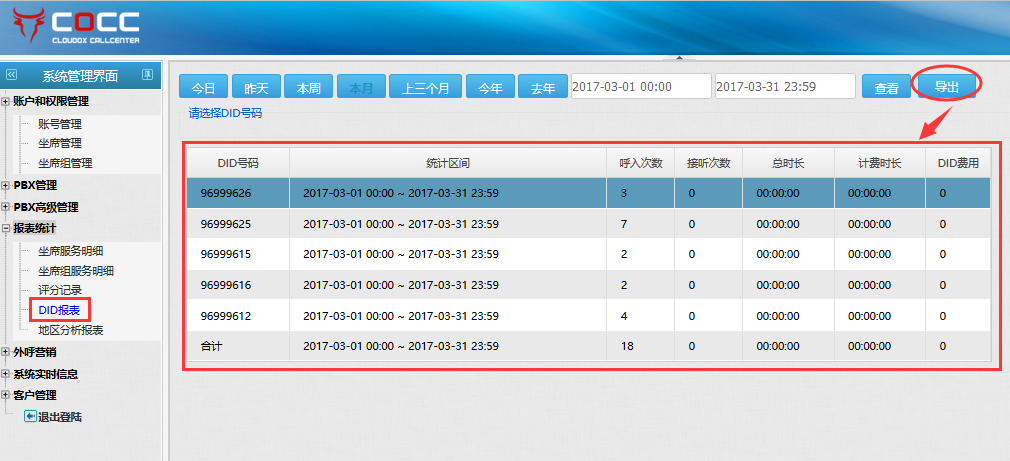Viewport: 1010px width, 461px height.
Task: Select 账号管理 in the sidebar
Action: [59, 124]
